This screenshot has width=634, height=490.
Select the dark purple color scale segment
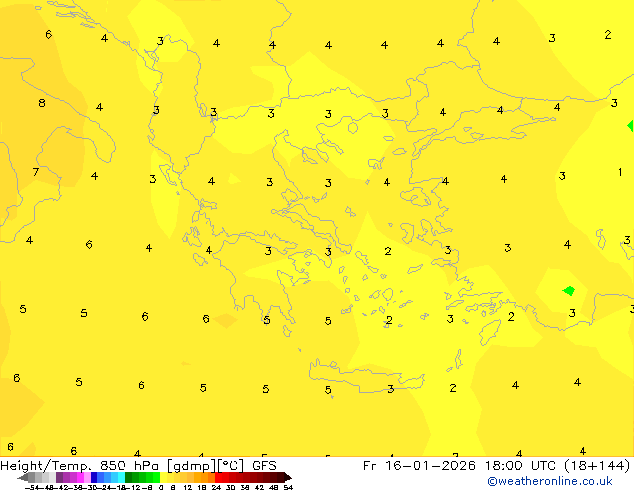coord(59,477)
